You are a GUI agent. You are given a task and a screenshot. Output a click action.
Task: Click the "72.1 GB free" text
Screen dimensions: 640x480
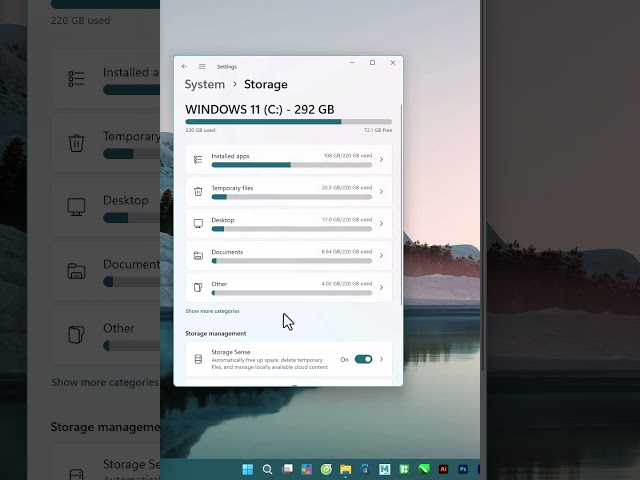[378, 130]
